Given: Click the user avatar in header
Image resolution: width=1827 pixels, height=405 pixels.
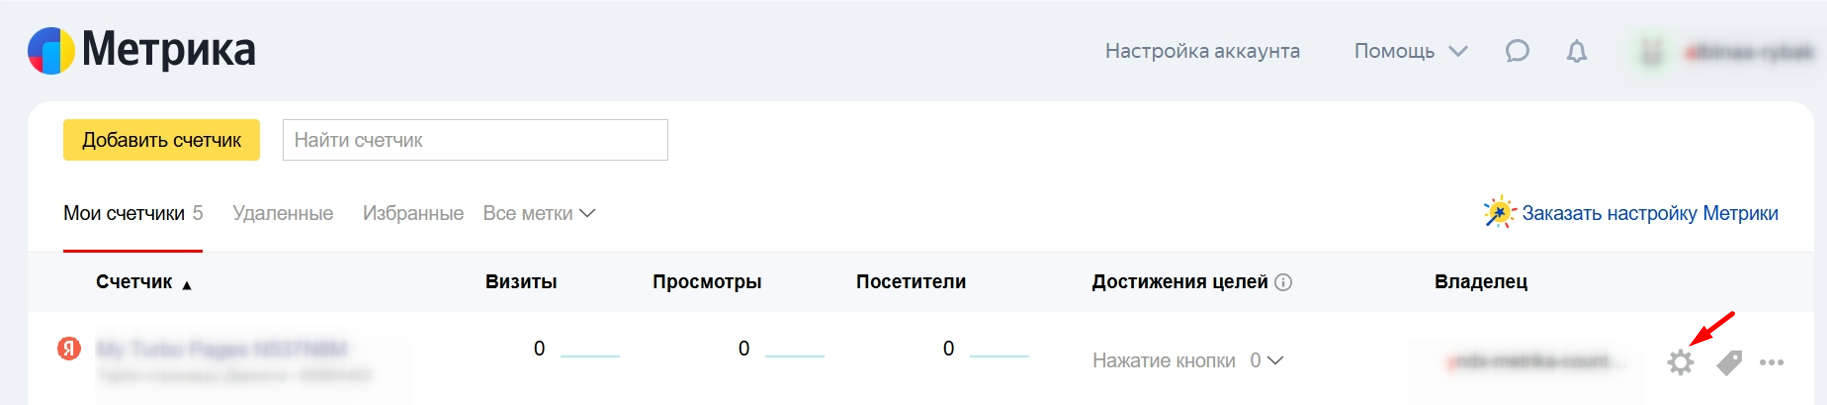Looking at the screenshot, I should click(1652, 51).
